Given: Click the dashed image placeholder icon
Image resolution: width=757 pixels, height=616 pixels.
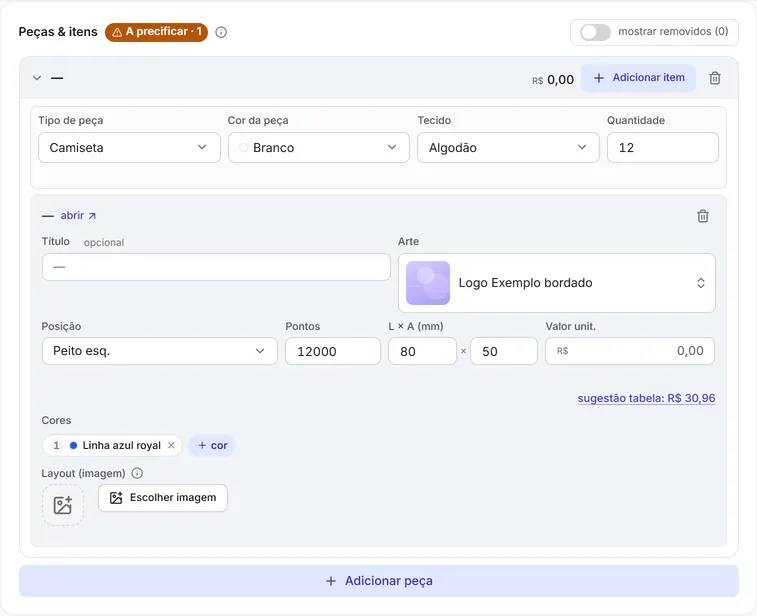Looking at the screenshot, I should point(63,505).
